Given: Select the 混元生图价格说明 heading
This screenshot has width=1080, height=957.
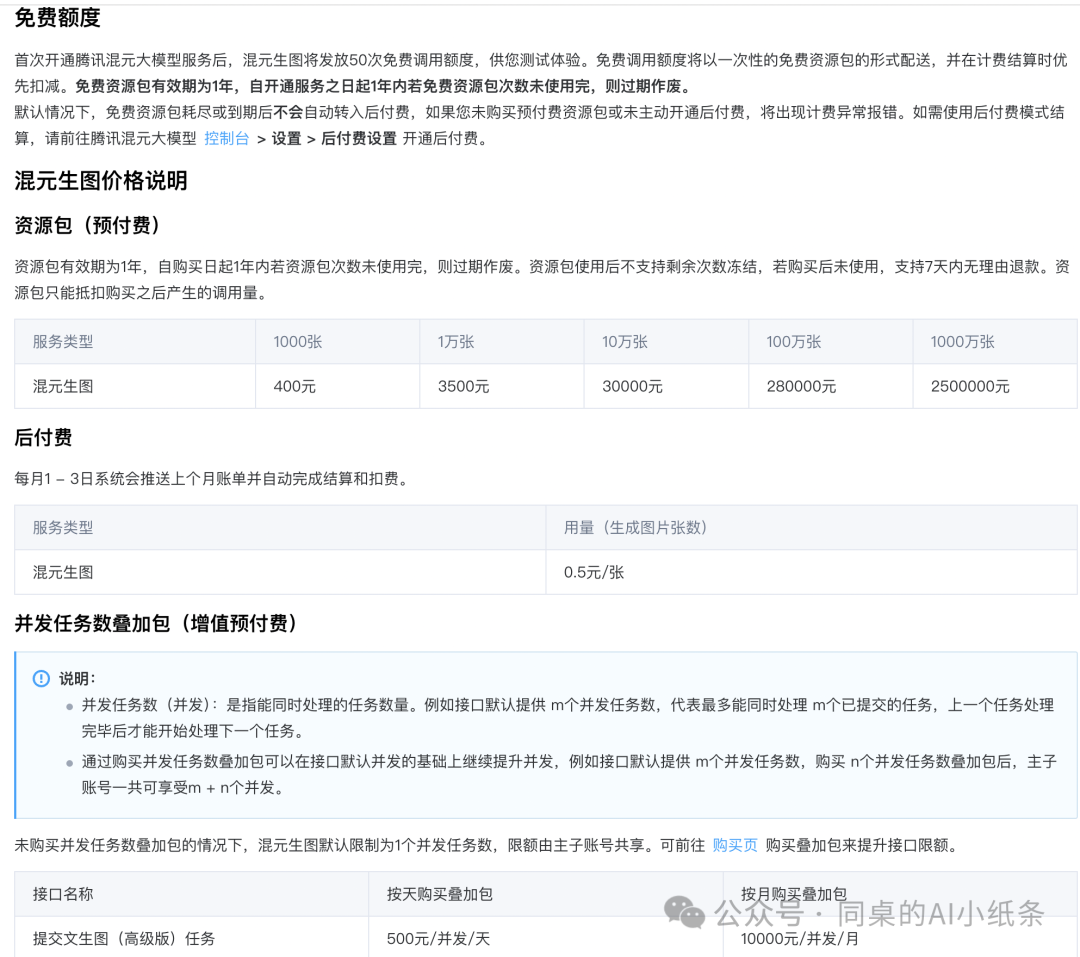Looking at the screenshot, I should (101, 181).
